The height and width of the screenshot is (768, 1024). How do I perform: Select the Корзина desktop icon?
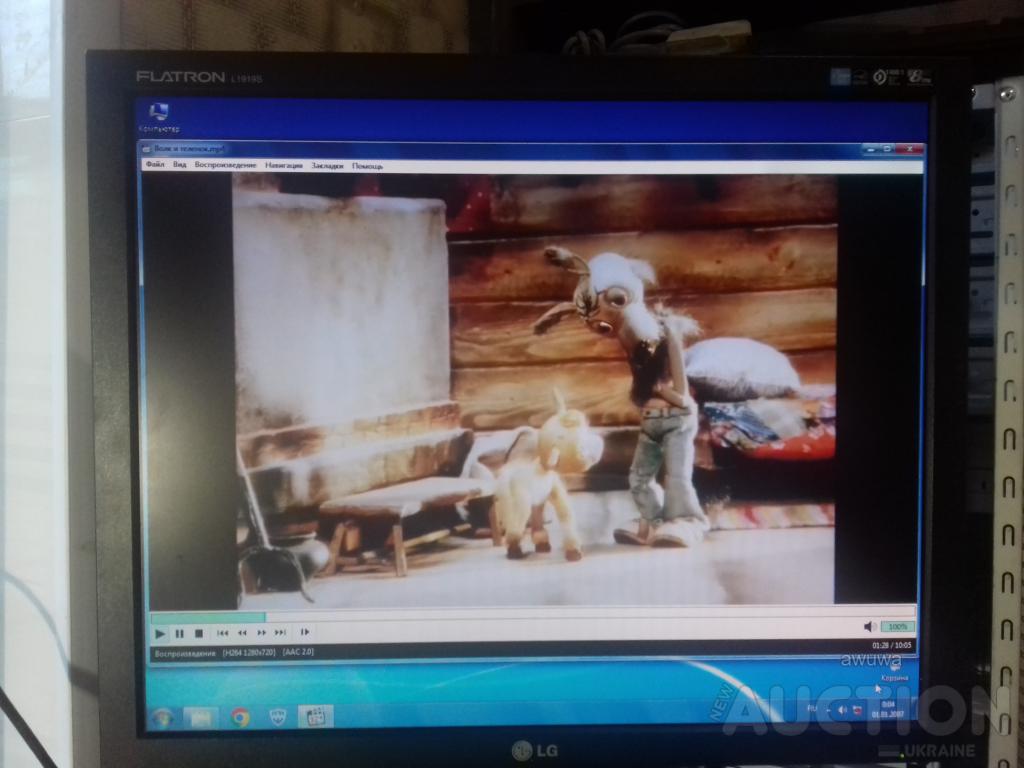[x=894, y=671]
